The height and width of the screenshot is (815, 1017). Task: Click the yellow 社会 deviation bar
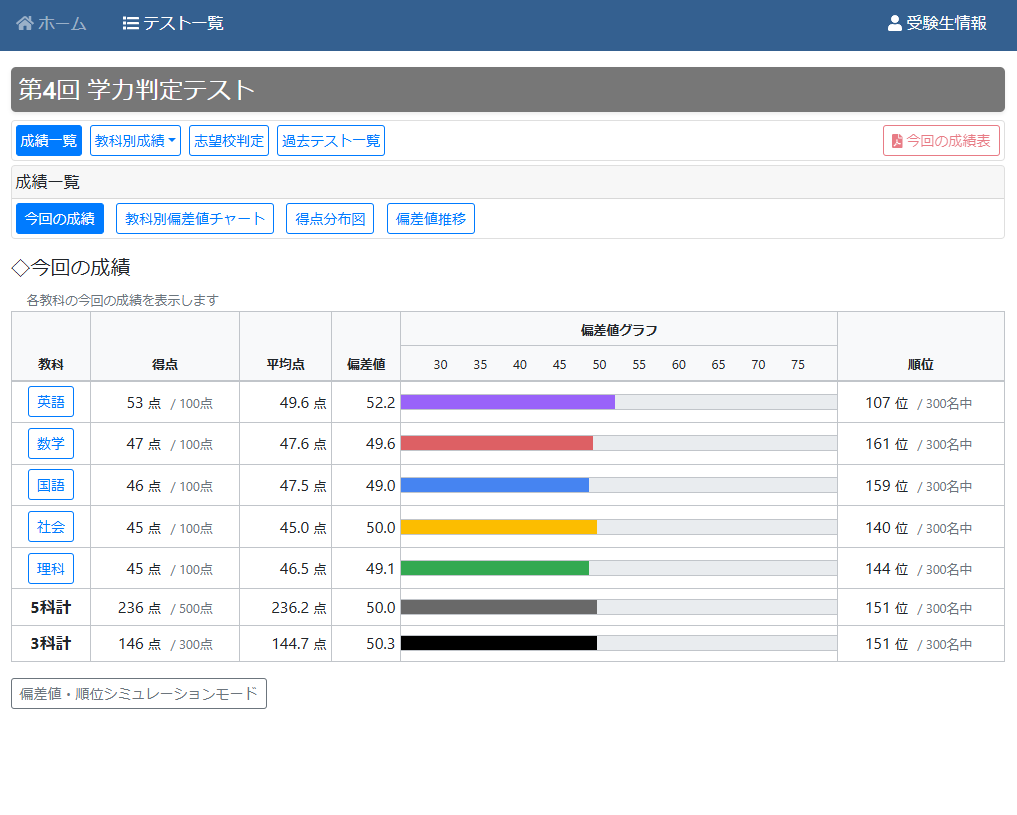[x=499, y=526]
